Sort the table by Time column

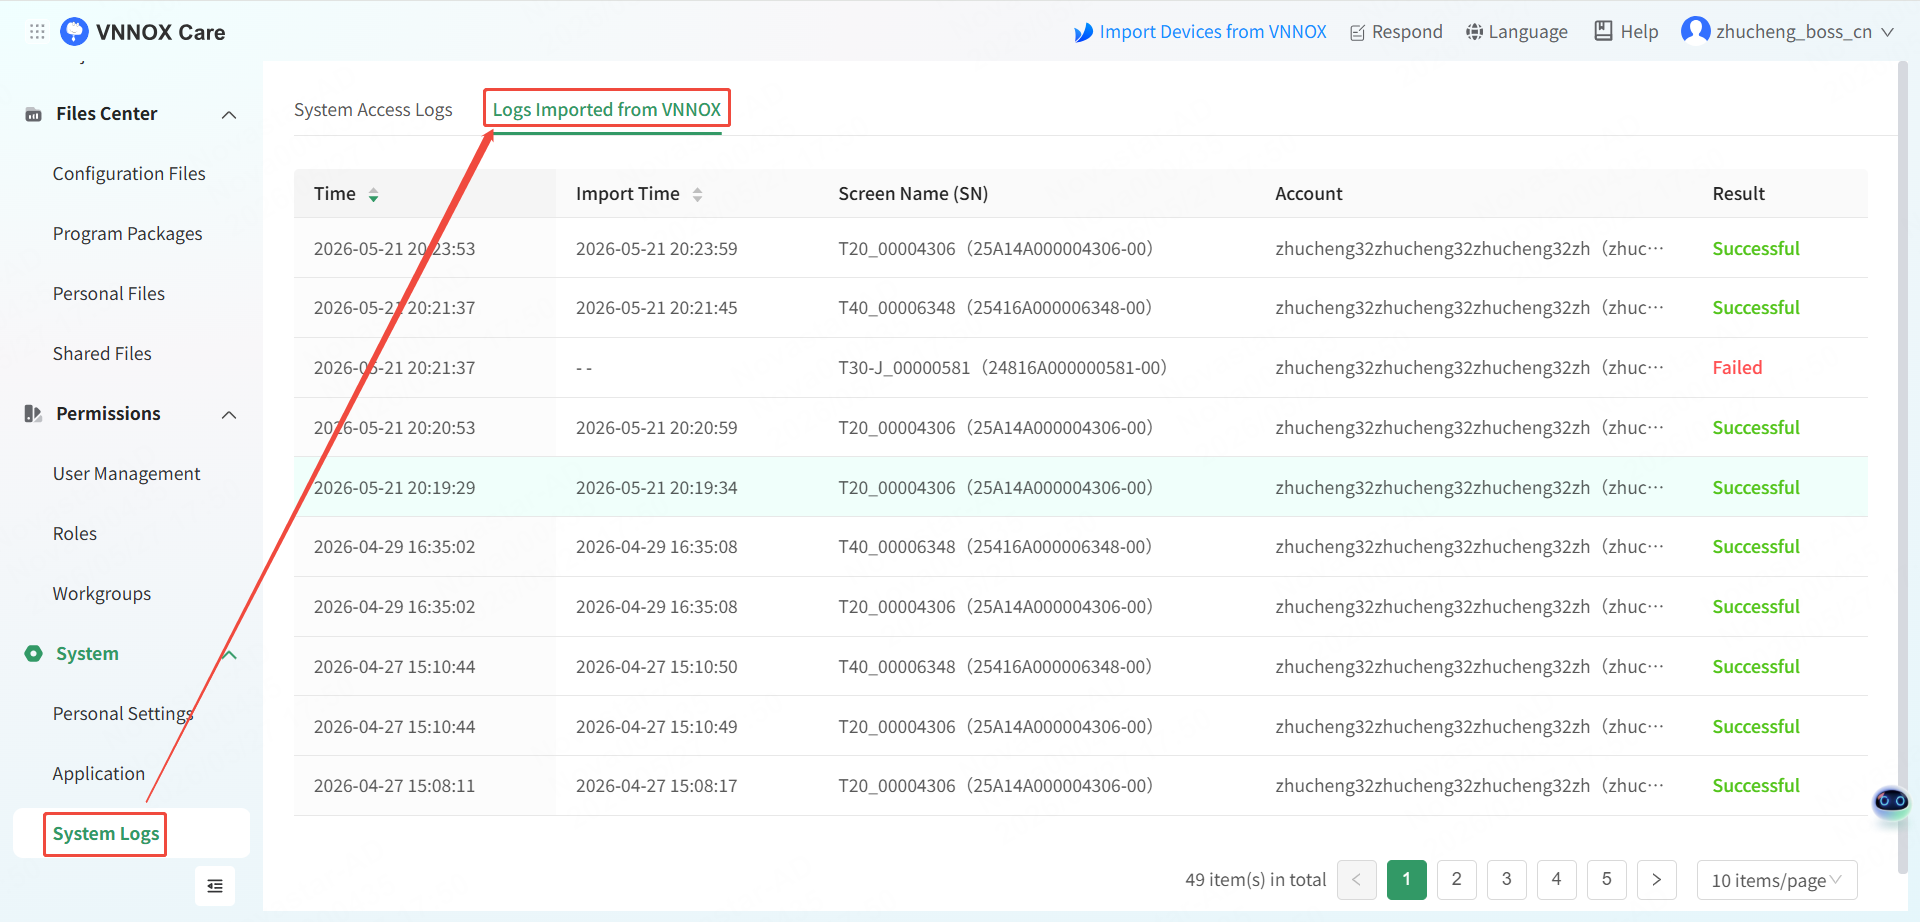pyautogui.click(x=373, y=195)
